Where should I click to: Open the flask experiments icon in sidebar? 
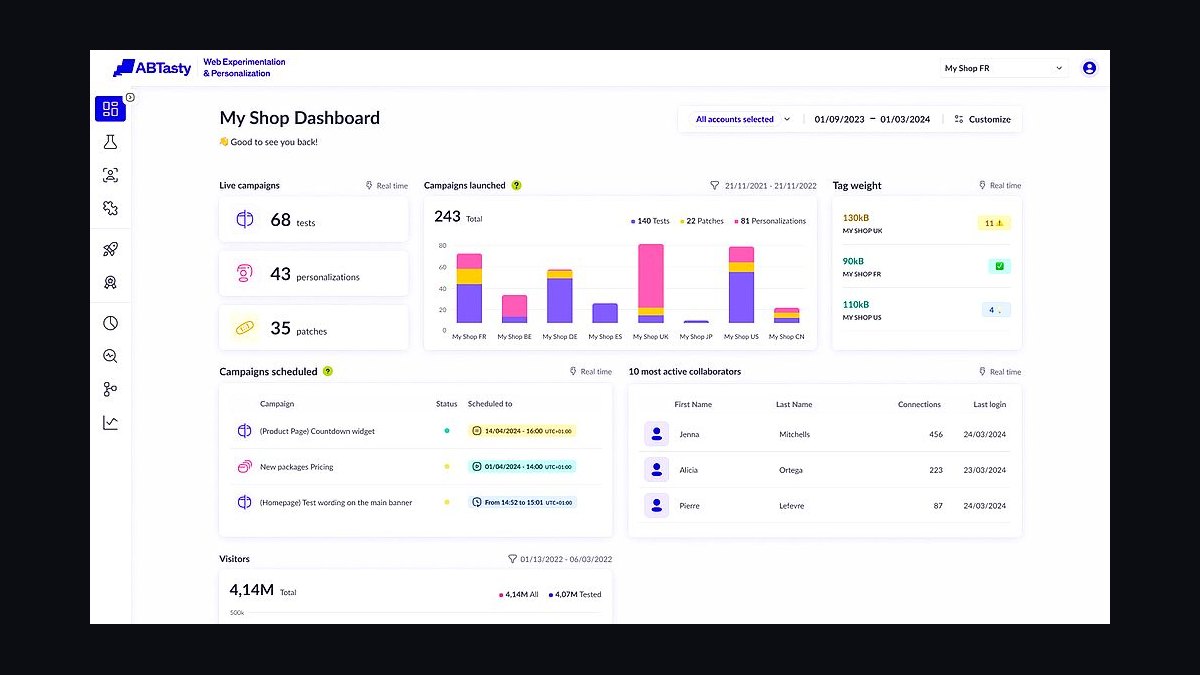110,142
